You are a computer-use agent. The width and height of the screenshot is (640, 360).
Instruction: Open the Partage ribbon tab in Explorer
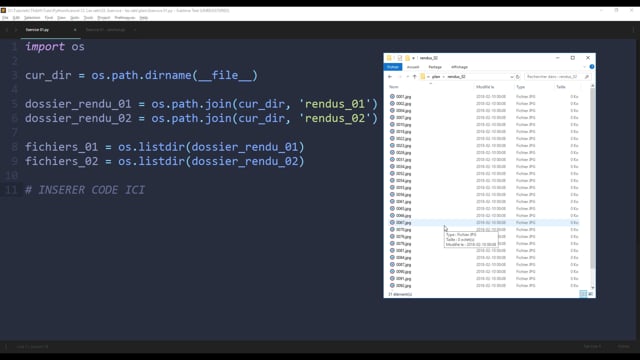[435, 67]
